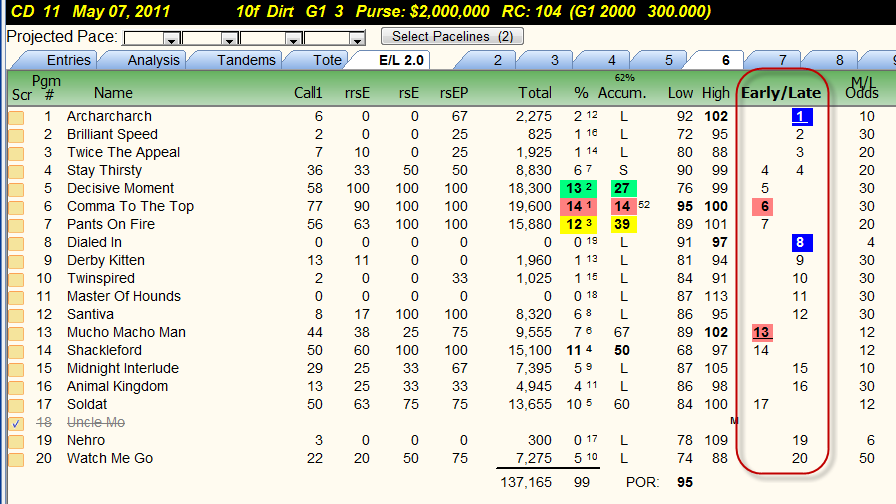Switch to the Analysis tab

[153, 60]
